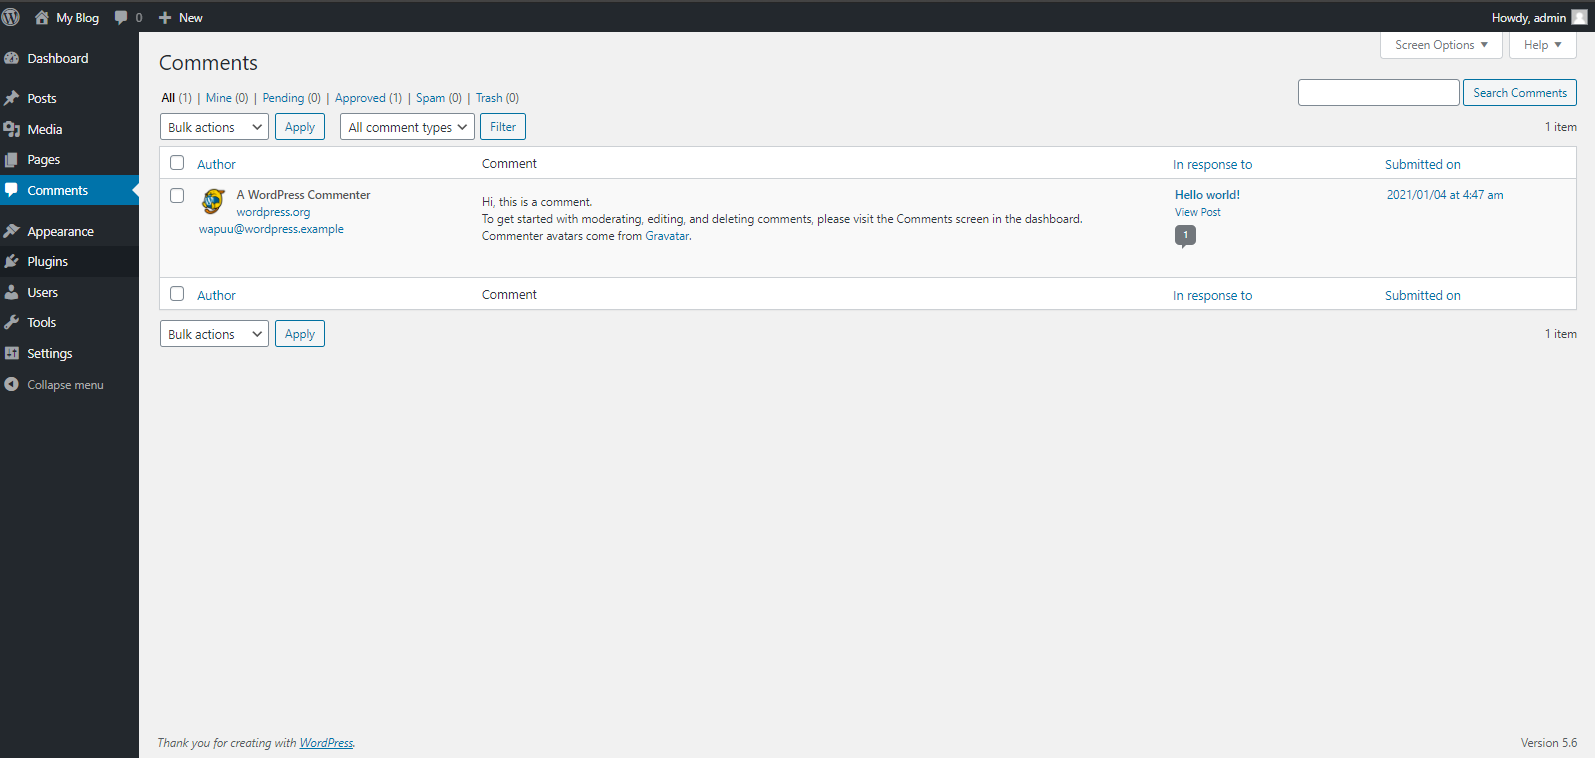Click the Dashboard gauge icon in sidebar

[12, 59]
